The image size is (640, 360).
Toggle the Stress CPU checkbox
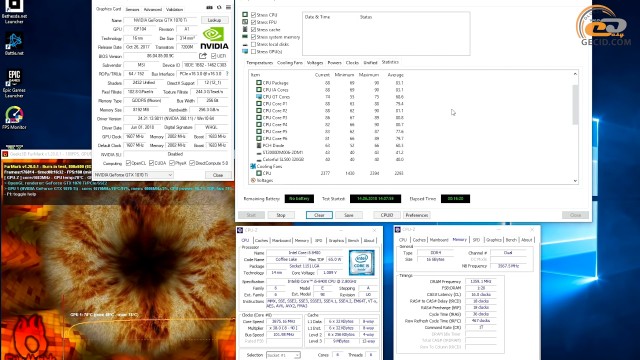pyautogui.click(x=253, y=15)
